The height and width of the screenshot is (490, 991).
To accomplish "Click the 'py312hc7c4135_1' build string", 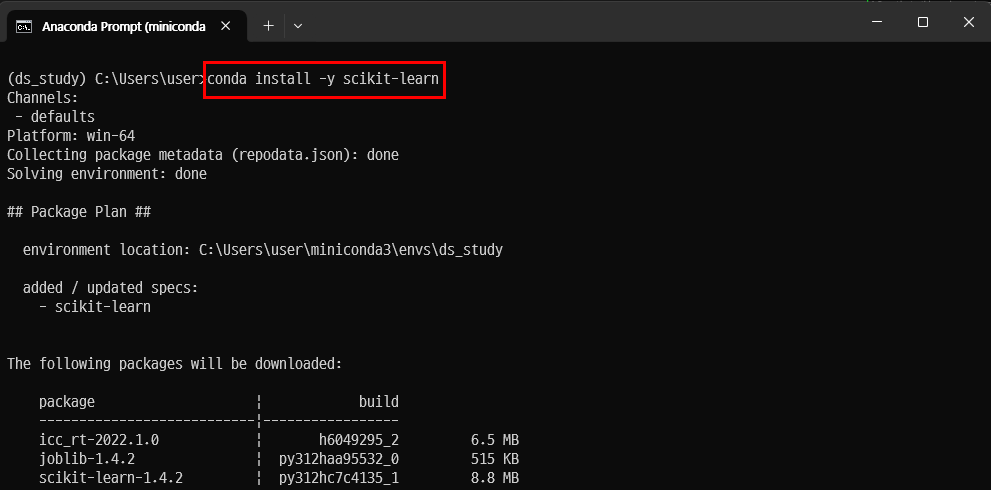I will (x=339, y=478).
